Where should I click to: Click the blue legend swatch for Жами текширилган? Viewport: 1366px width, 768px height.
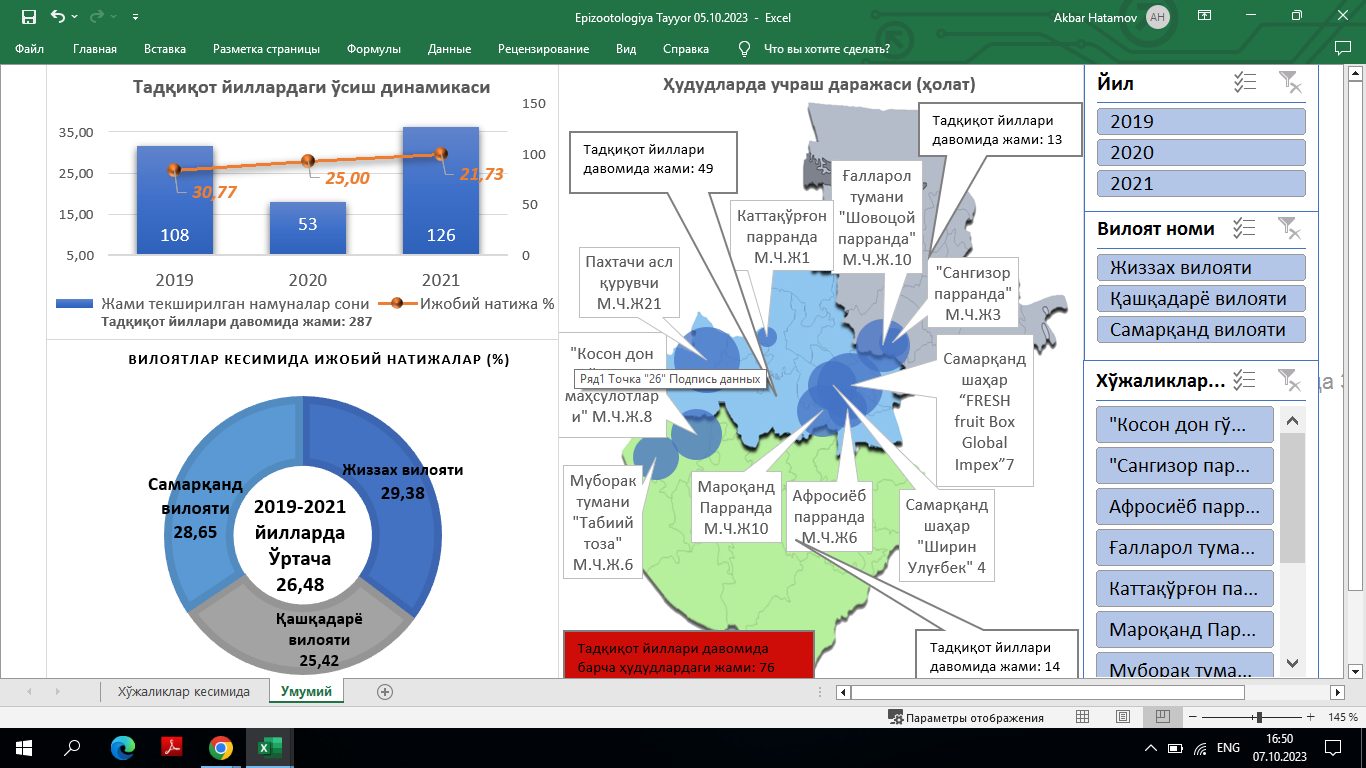76,304
